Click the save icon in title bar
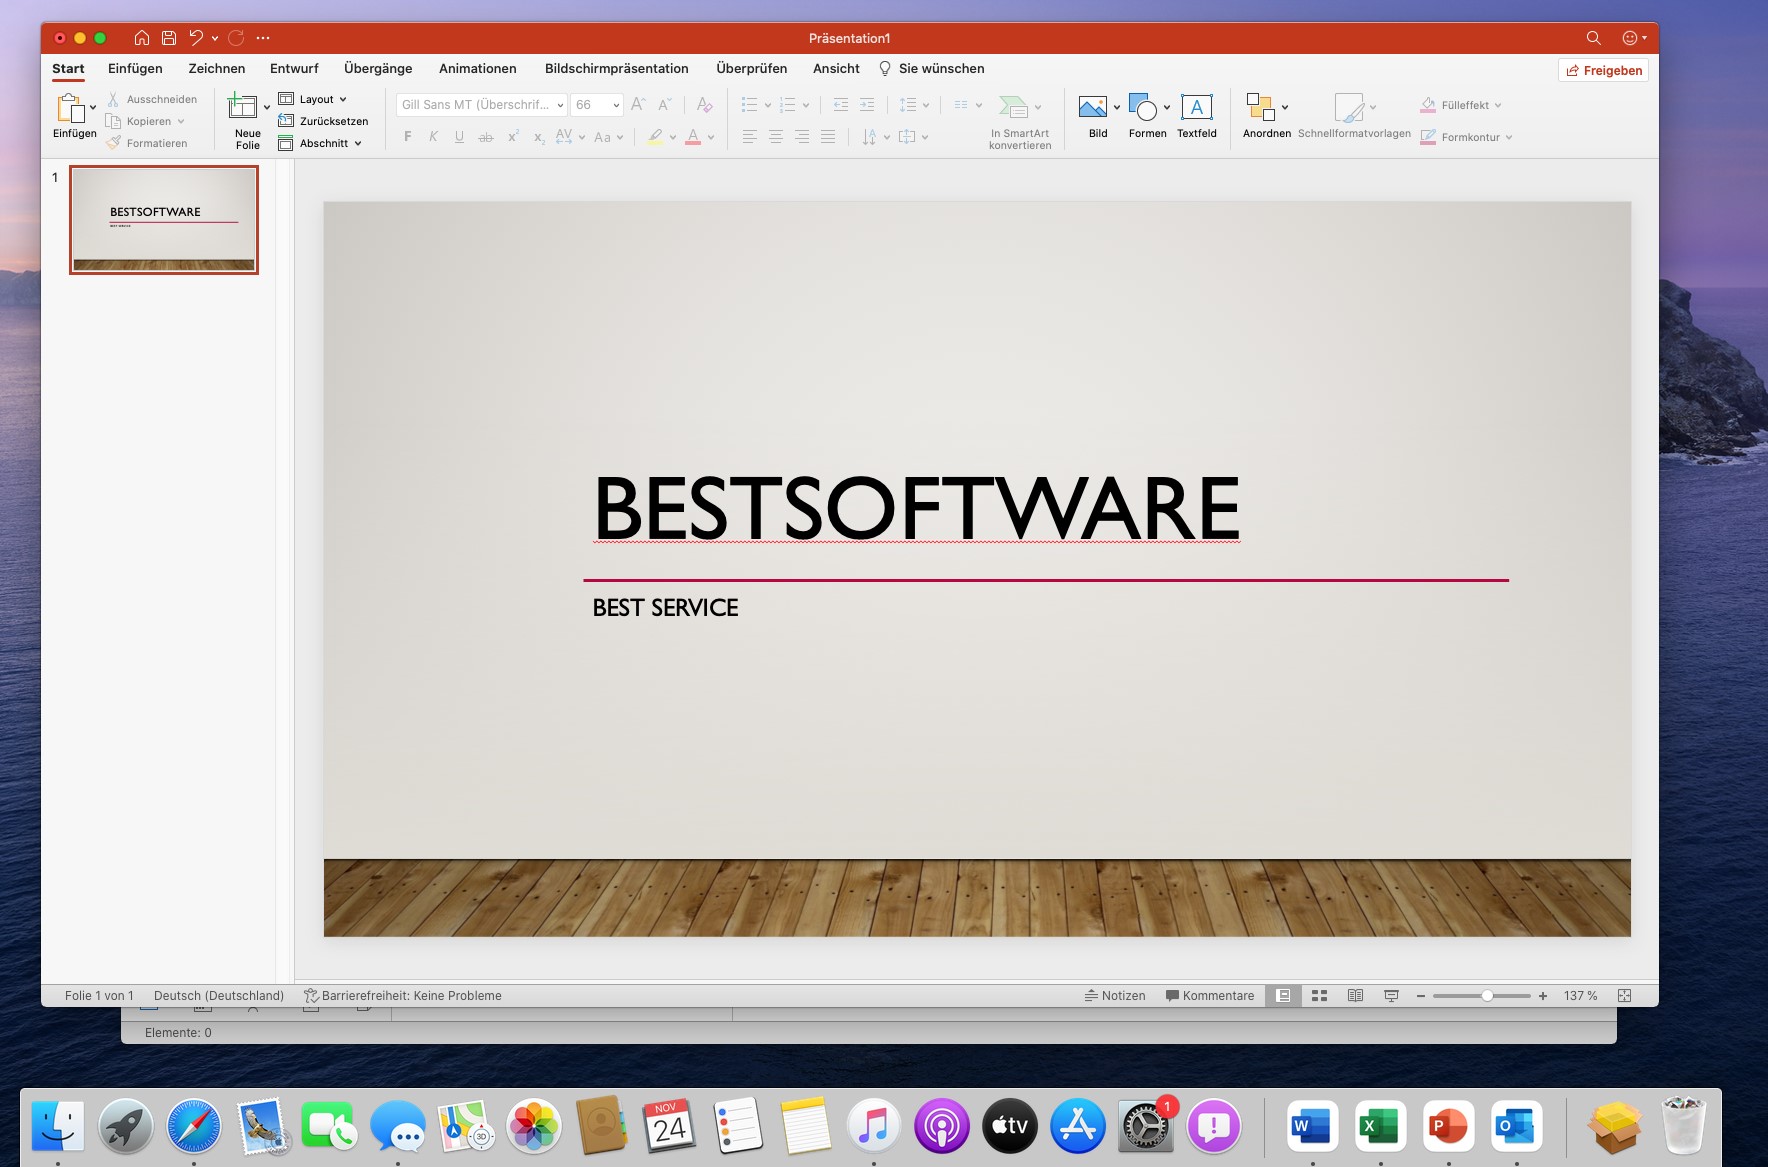The height and width of the screenshot is (1167, 1768). tap(169, 38)
